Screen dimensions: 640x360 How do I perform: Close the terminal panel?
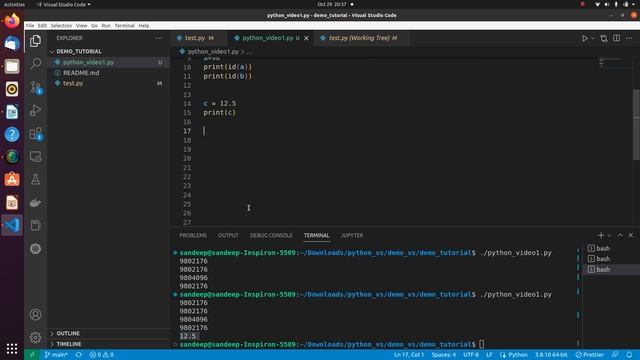tap(631, 236)
